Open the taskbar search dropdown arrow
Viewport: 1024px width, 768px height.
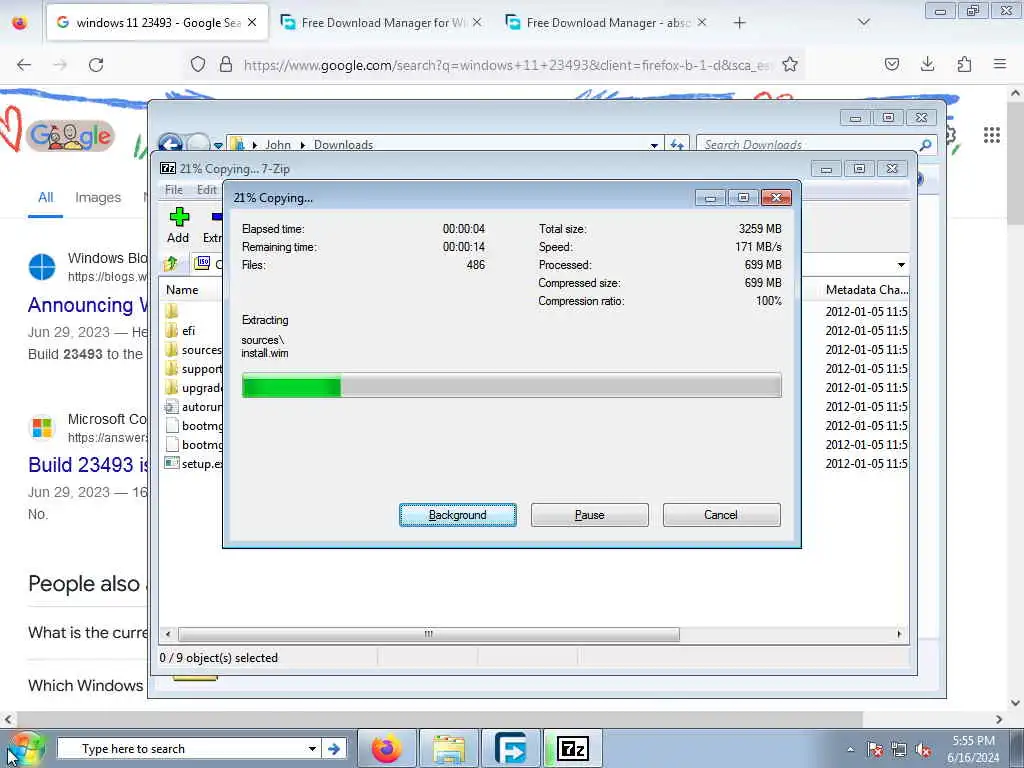pyautogui.click(x=312, y=748)
